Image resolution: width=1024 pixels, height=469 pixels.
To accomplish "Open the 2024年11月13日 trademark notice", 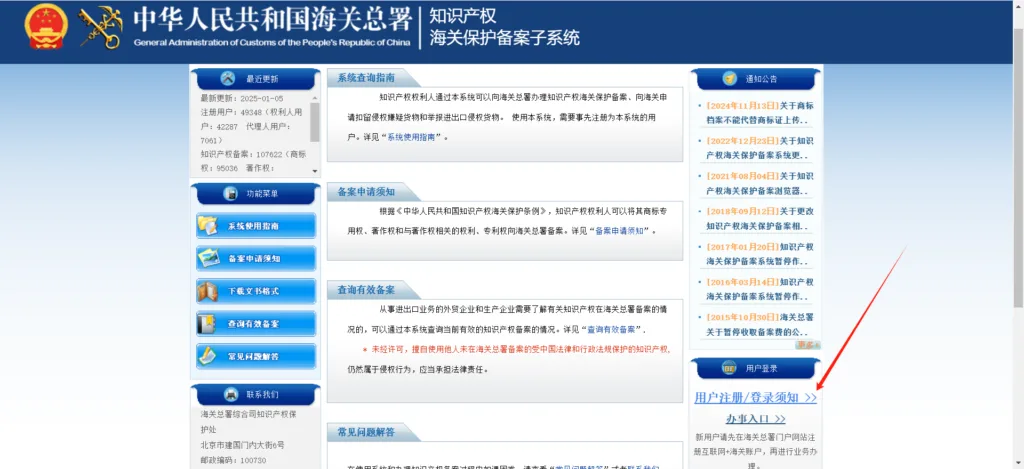I will click(x=759, y=112).
